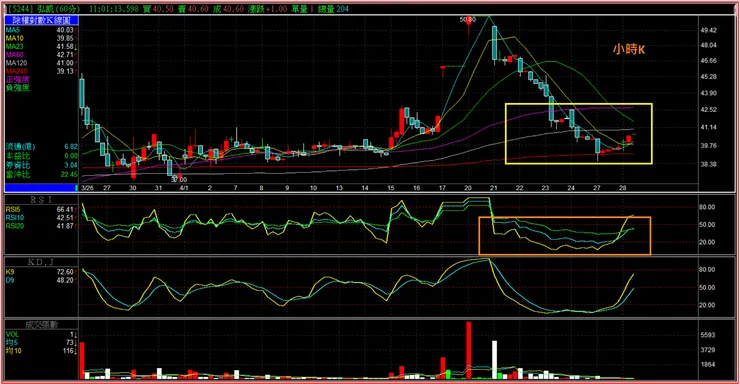Select the D9 legend label
Screen dimensions: 740x384
pos(10,280)
